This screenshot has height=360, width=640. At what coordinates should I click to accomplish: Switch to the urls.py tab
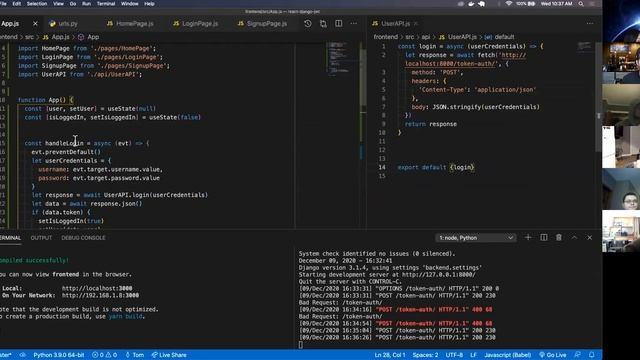pos(63,24)
